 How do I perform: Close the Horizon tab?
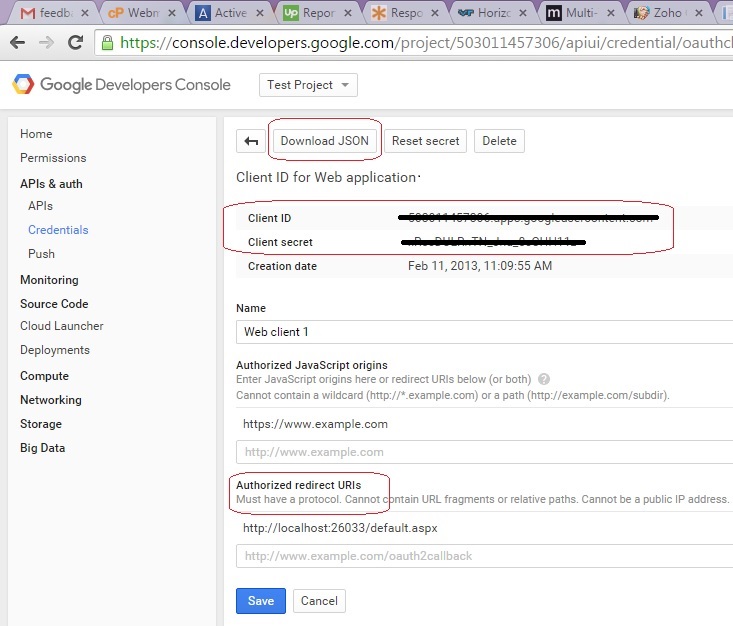pos(523,13)
